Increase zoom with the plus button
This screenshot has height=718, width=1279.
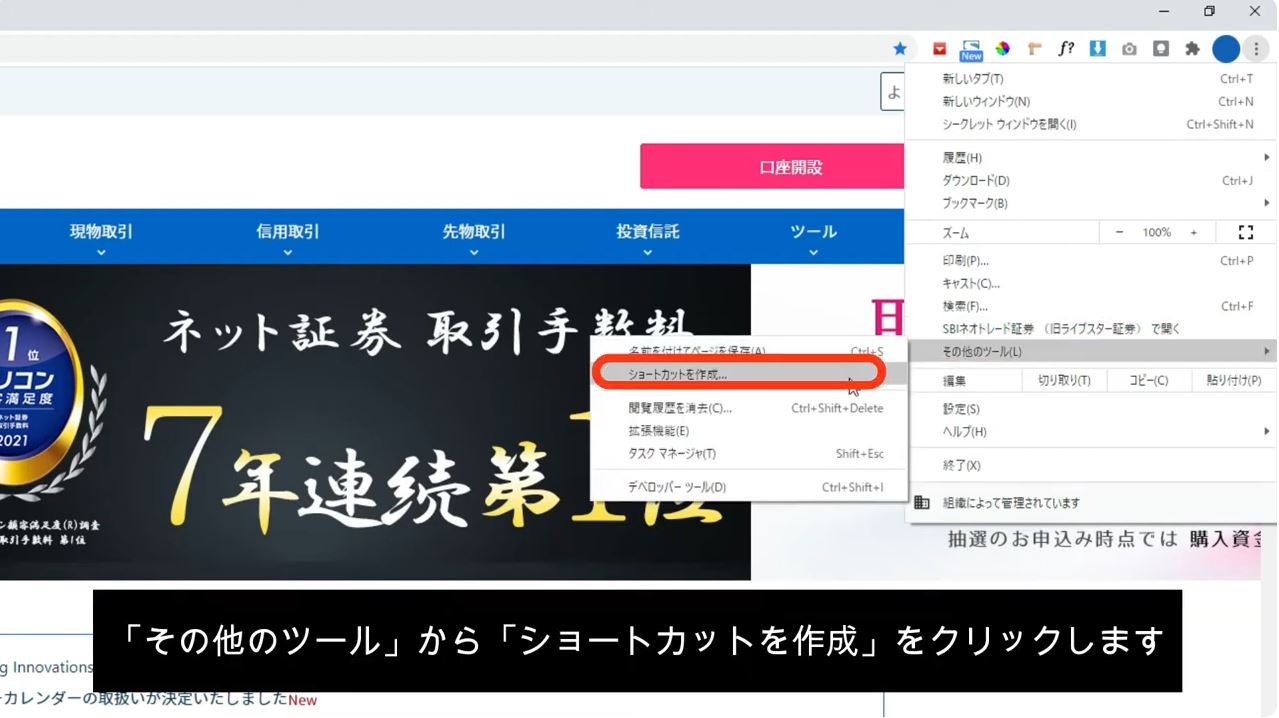tap(1194, 232)
